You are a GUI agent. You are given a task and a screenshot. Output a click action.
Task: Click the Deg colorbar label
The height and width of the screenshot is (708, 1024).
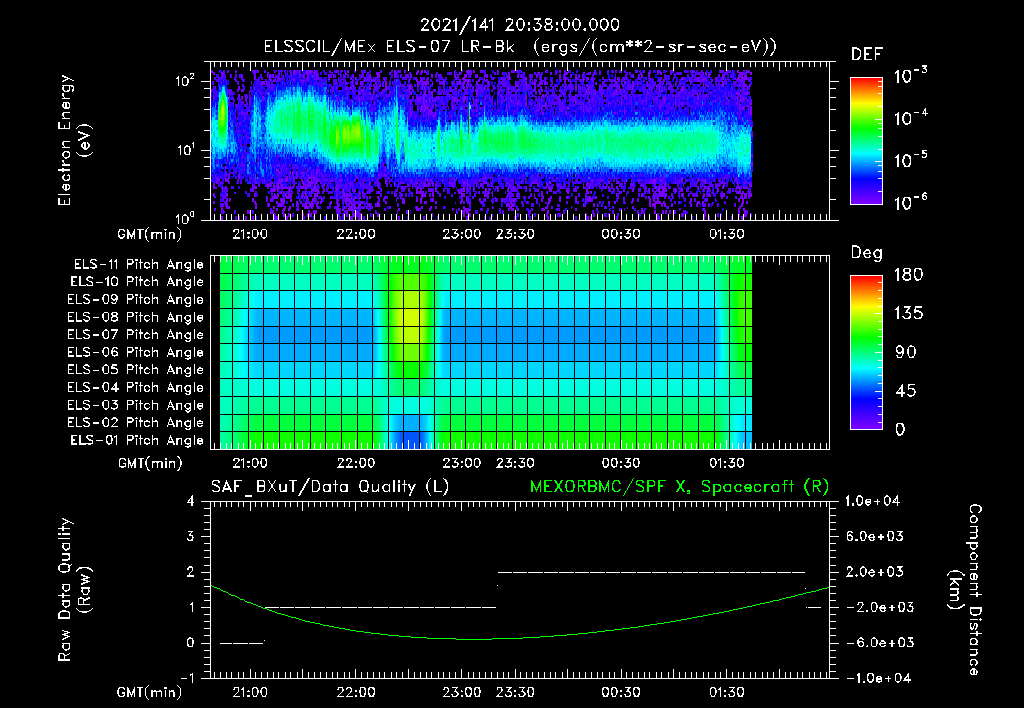pyautogui.click(x=867, y=253)
